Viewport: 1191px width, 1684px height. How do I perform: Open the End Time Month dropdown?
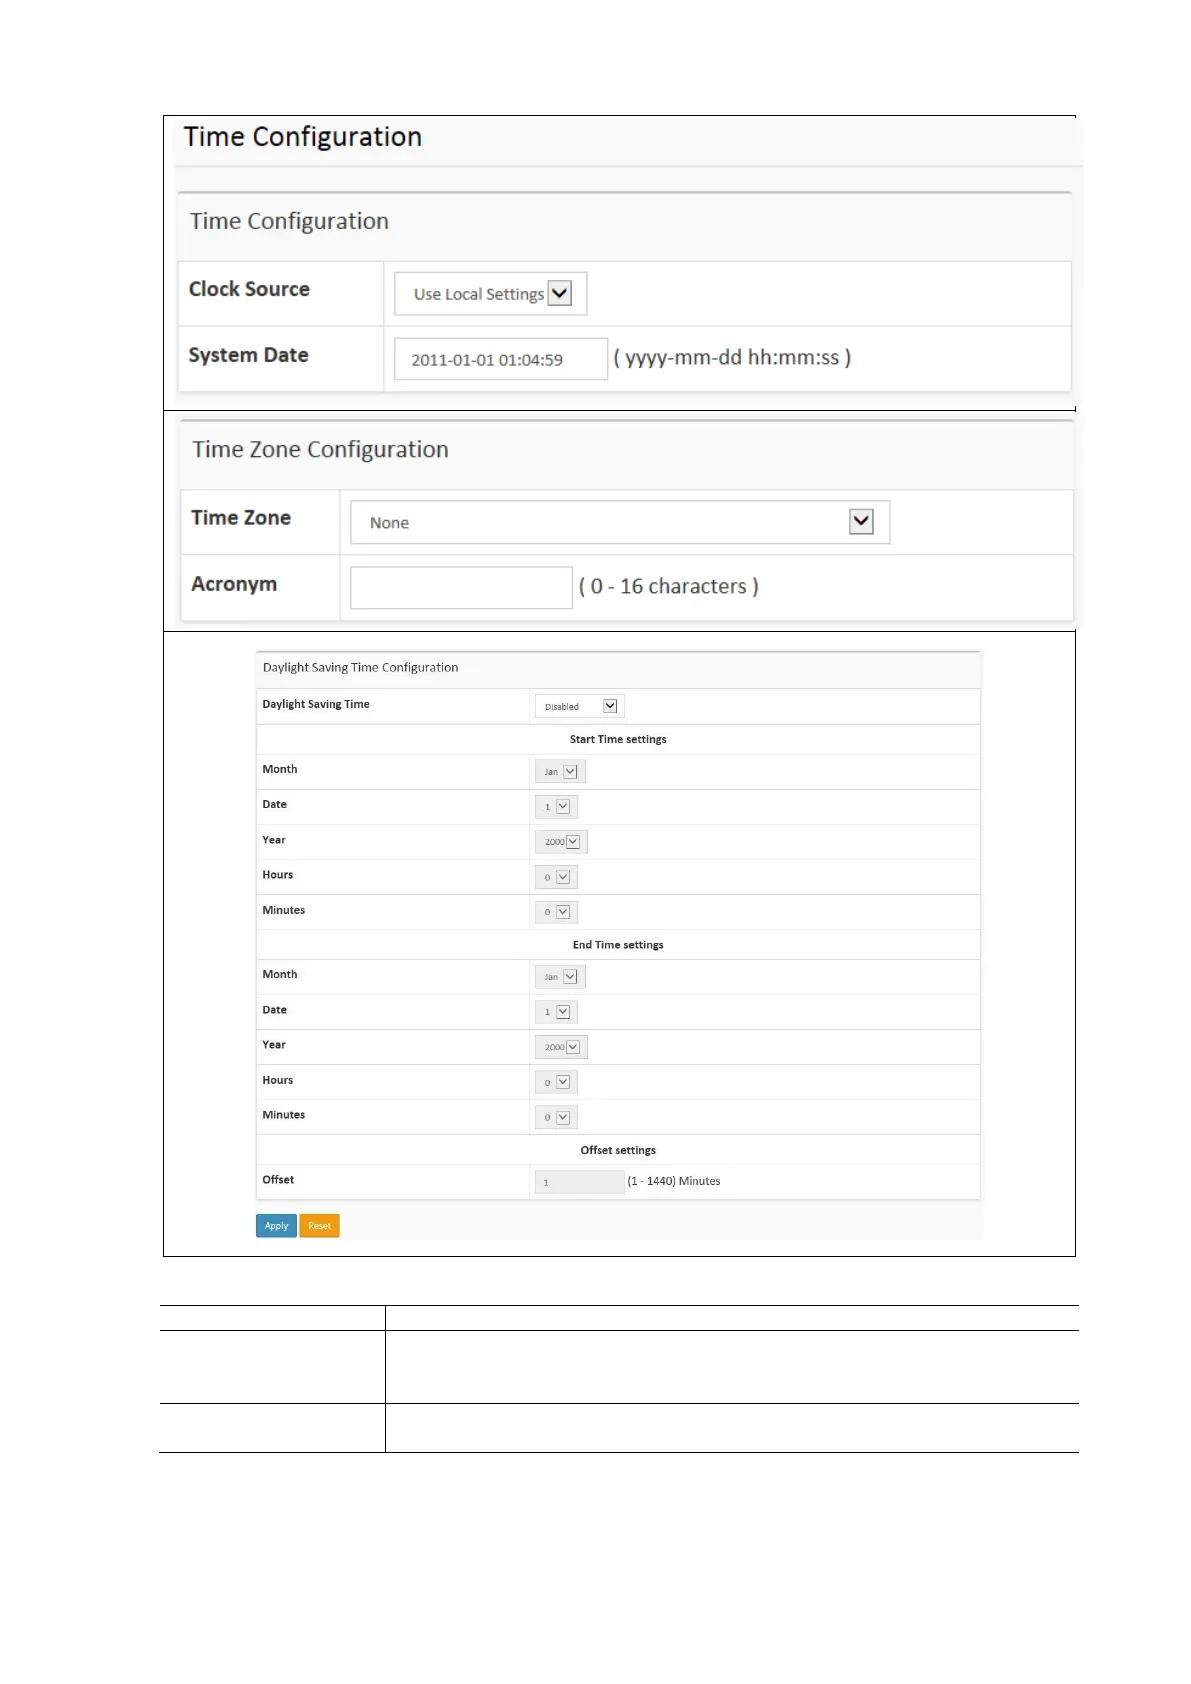pyautogui.click(x=560, y=977)
